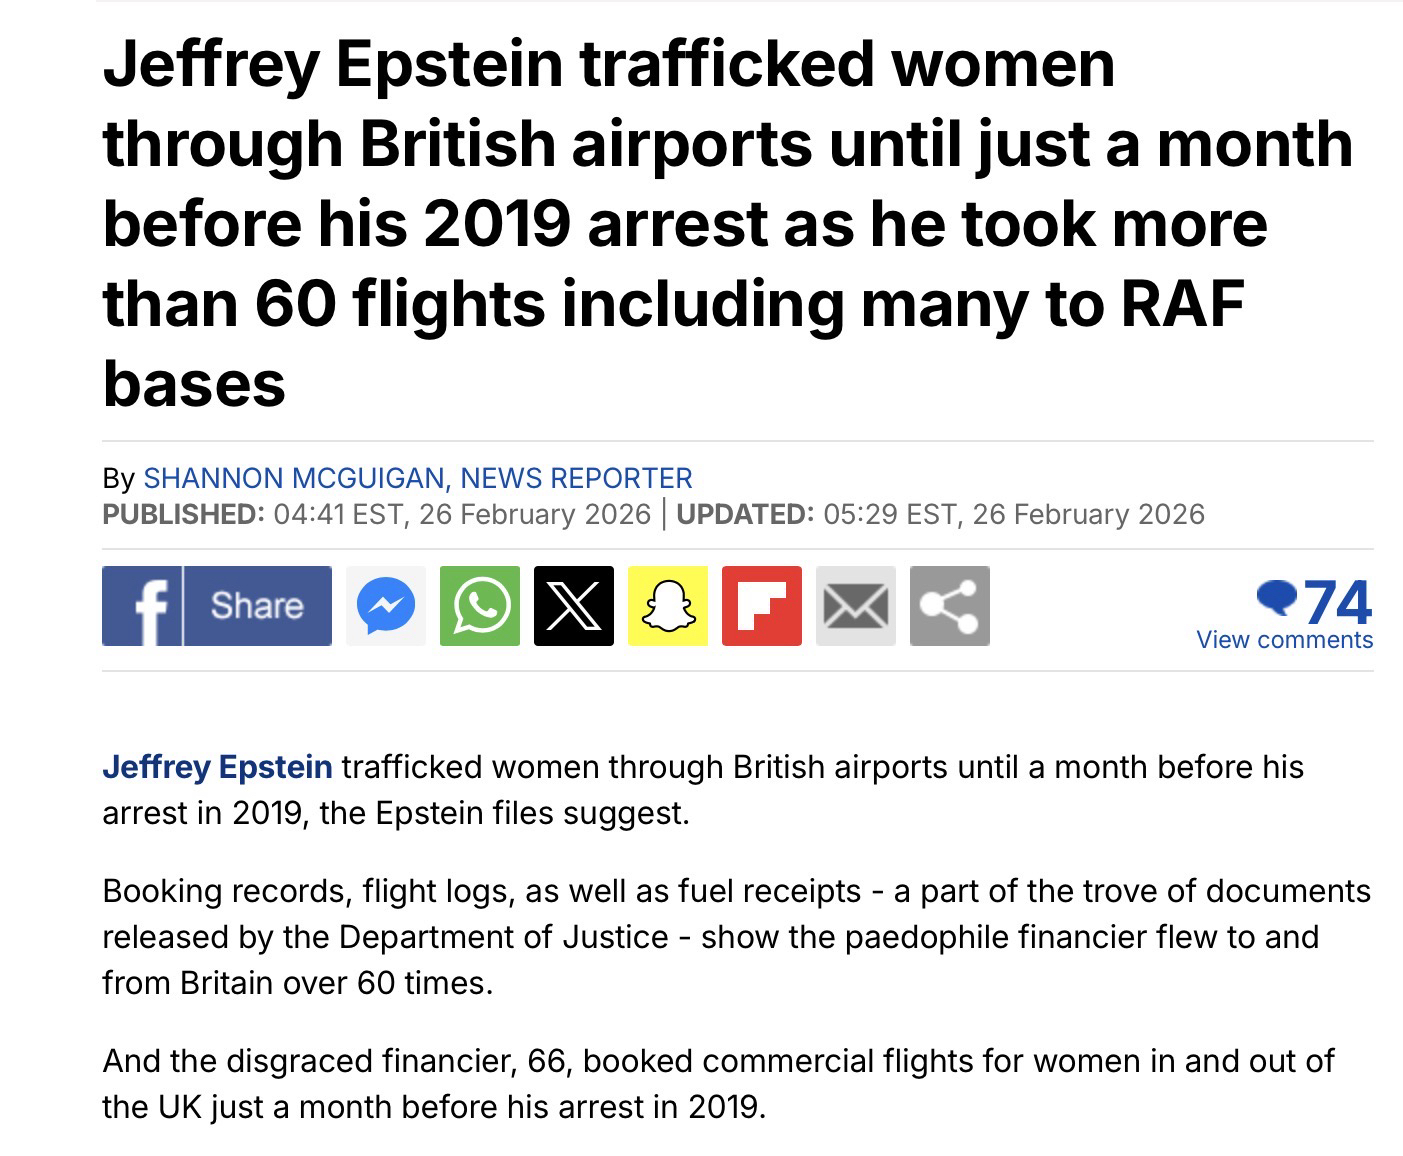
Task: Open the View comments link
Action: pyautogui.click(x=1284, y=640)
